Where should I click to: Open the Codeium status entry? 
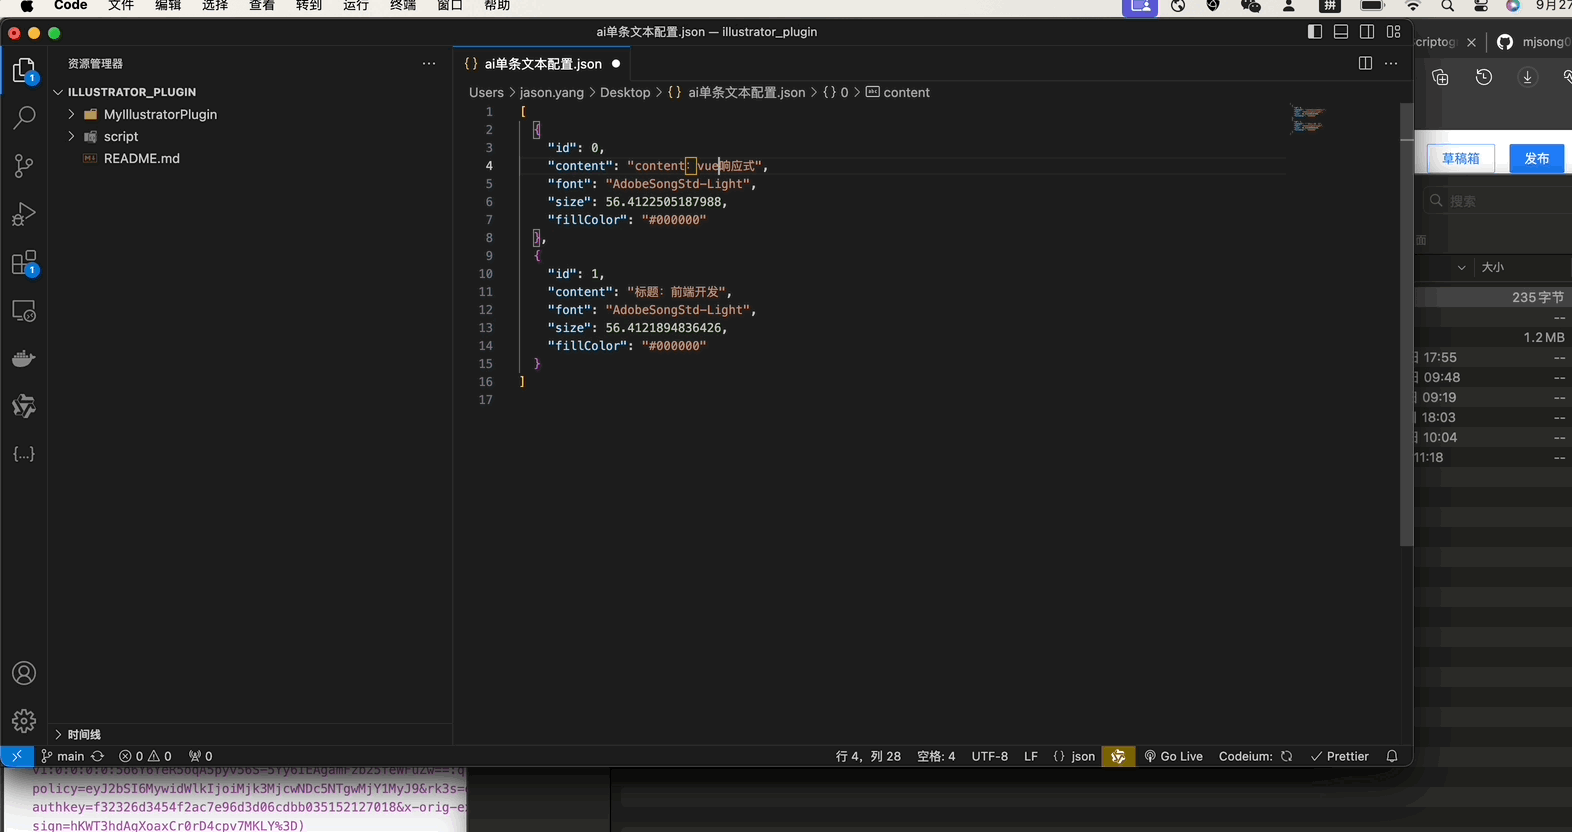coord(1255,756)
